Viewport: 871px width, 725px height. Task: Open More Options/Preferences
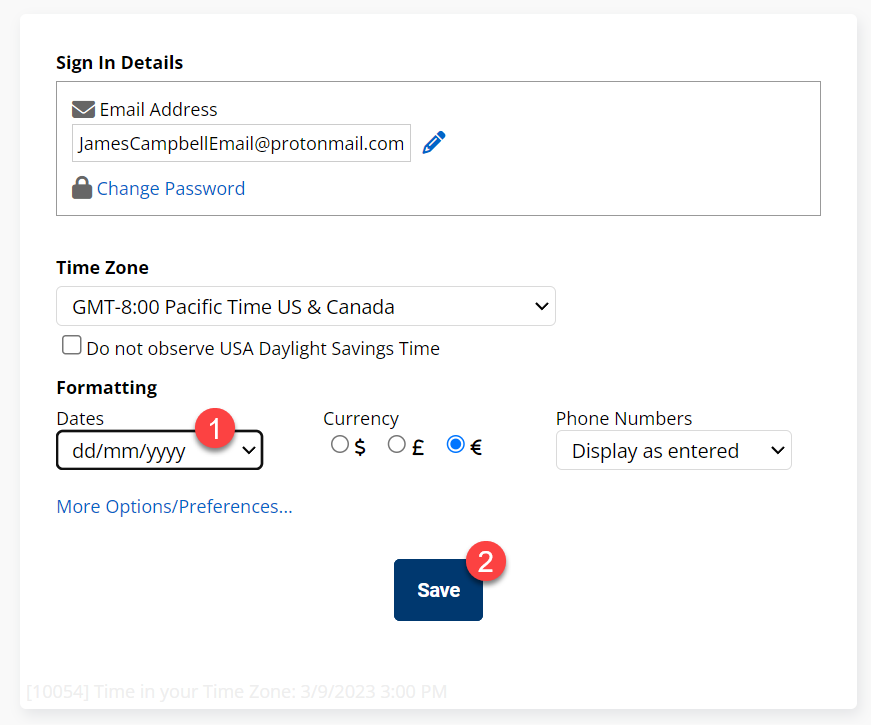pos(174,507)
